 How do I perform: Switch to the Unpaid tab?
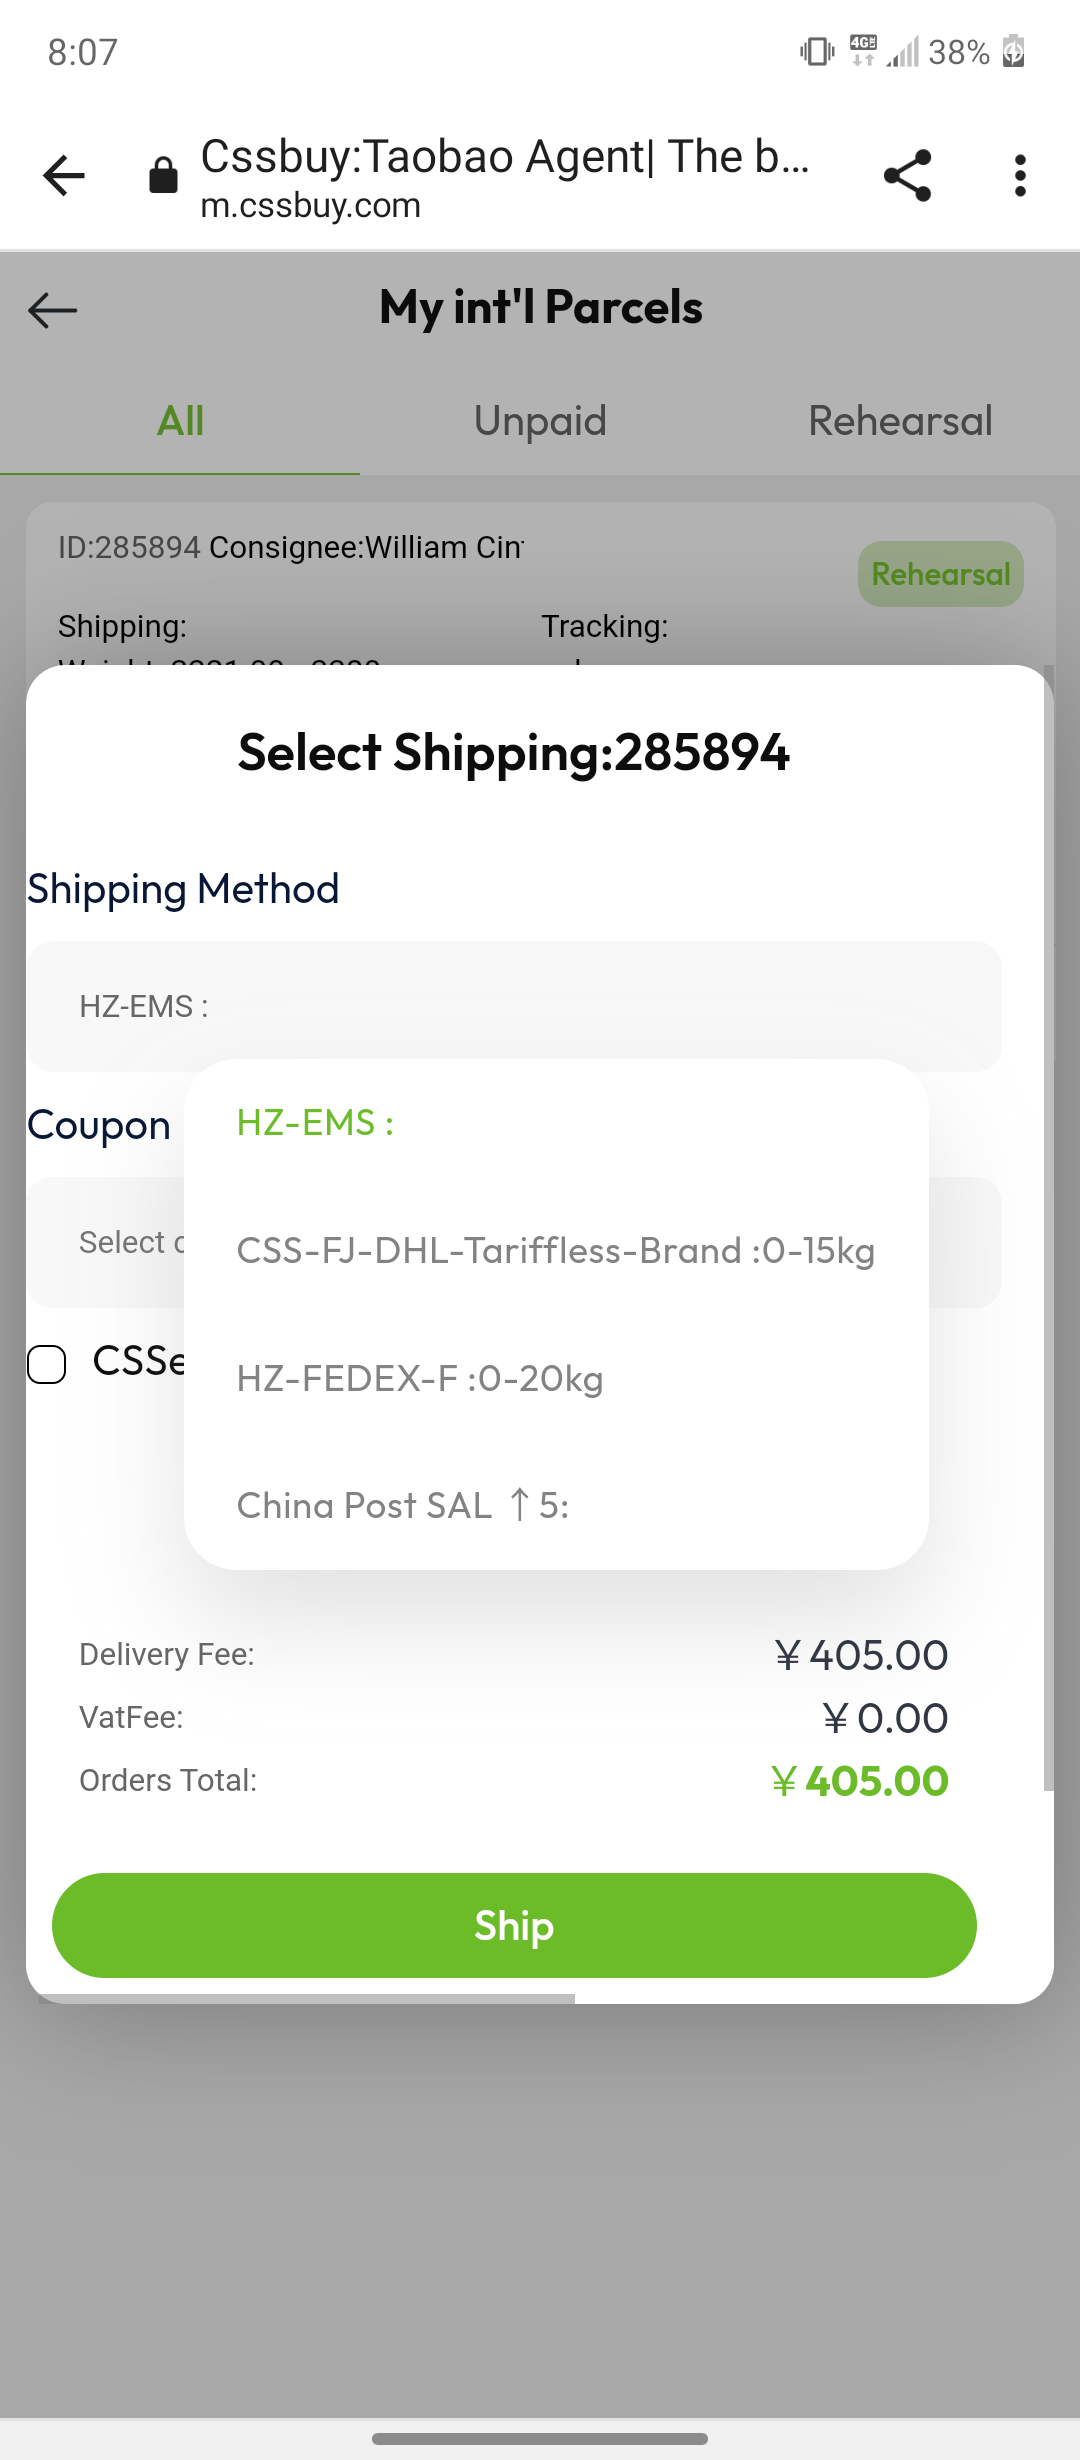(539, 420)
